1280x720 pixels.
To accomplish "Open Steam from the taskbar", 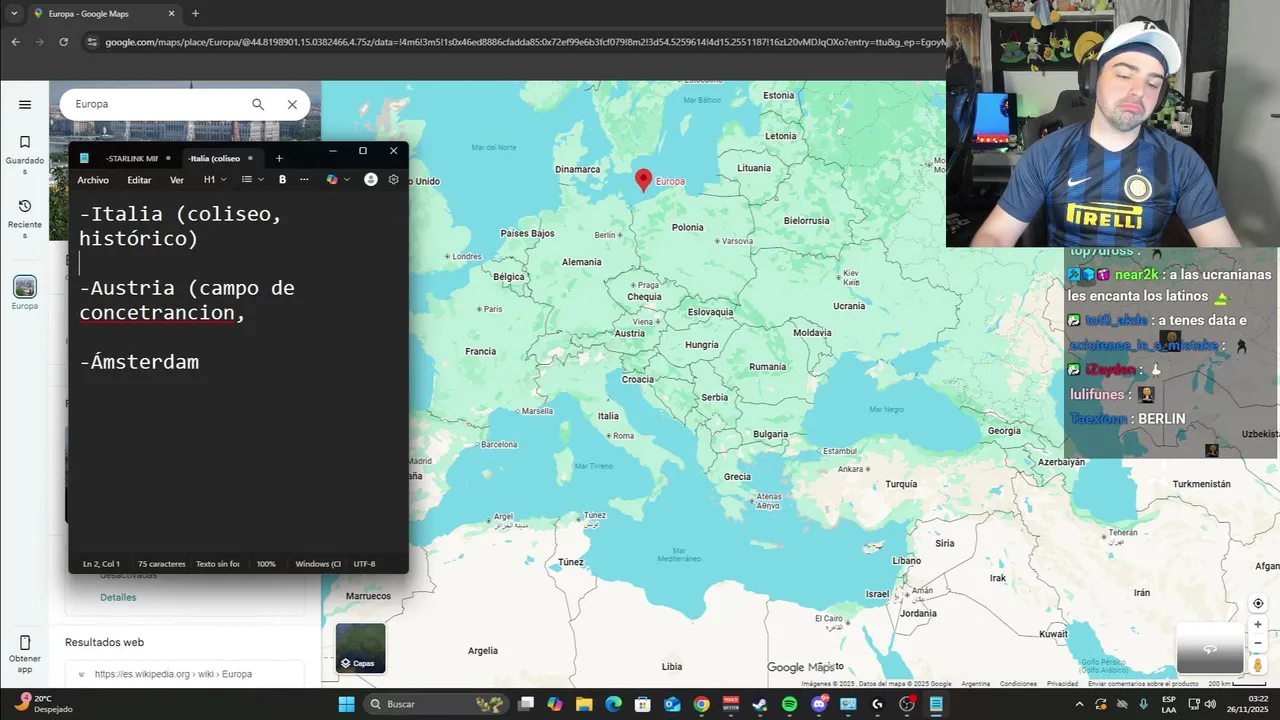I will tap(760, 704).
